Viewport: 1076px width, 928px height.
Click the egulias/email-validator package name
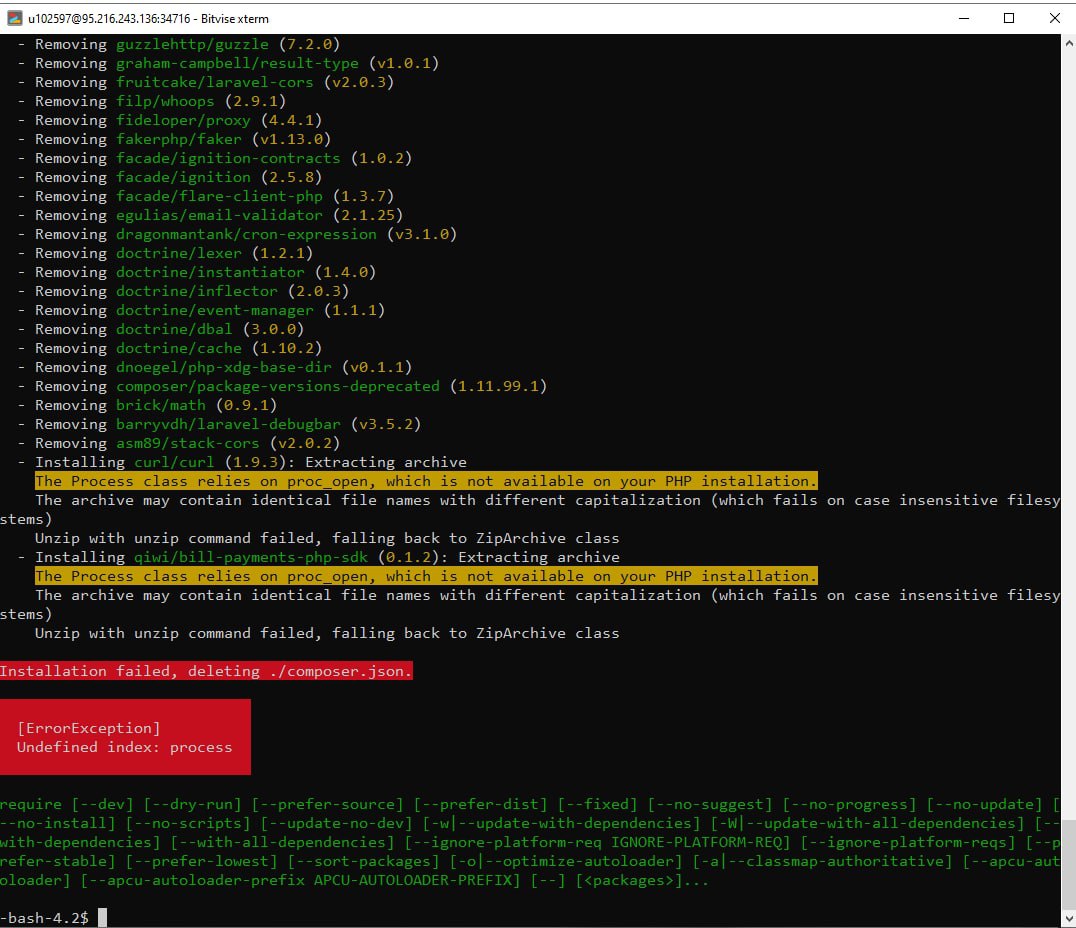click(x=219, y=216)
